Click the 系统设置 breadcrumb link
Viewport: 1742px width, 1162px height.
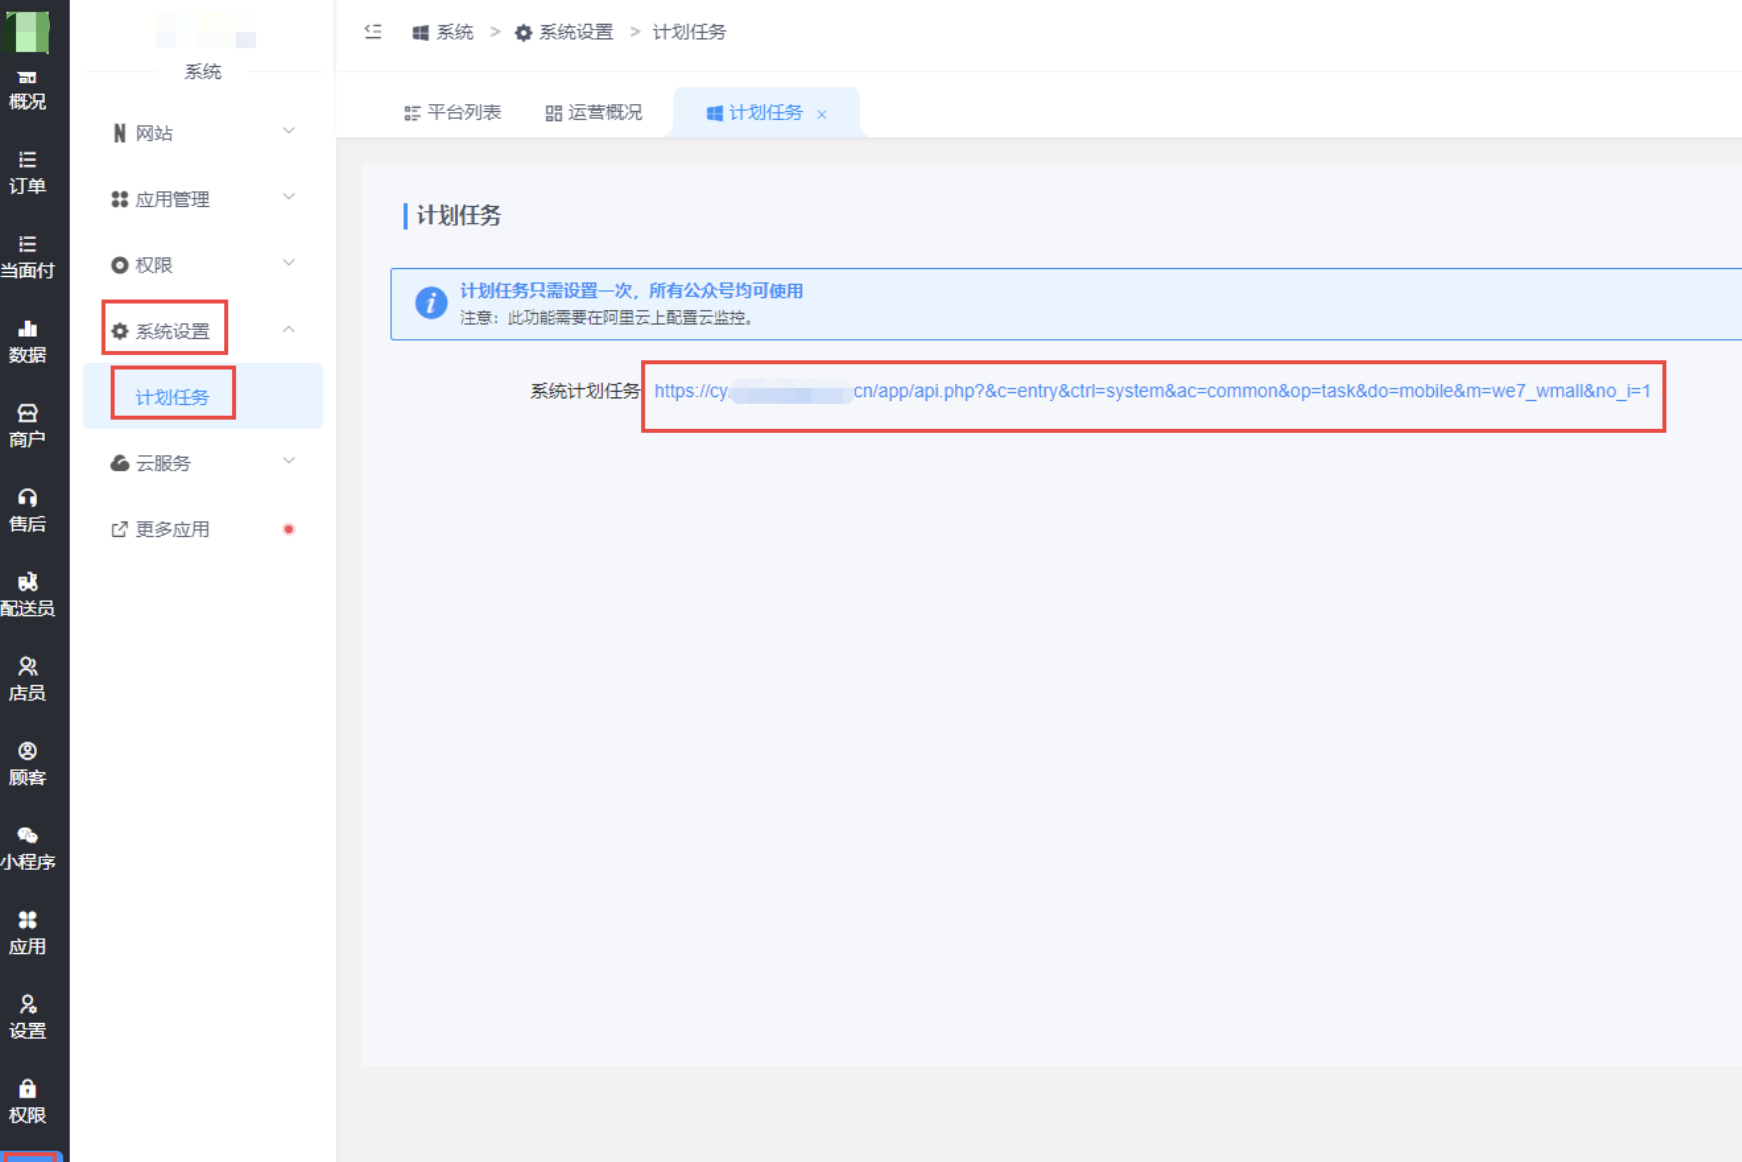click(x=576, y=32)
